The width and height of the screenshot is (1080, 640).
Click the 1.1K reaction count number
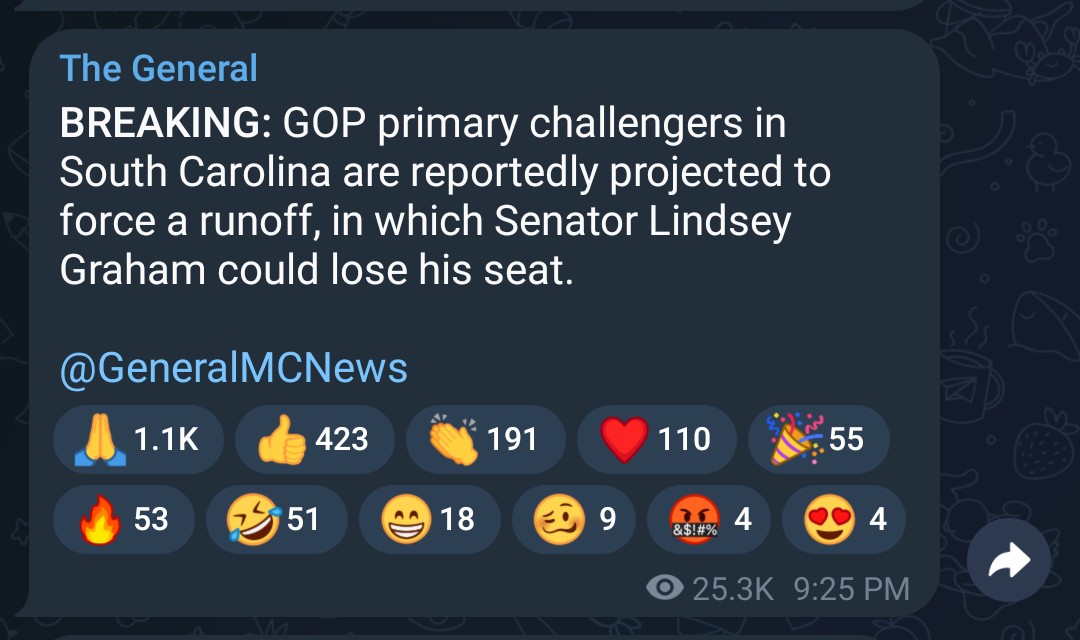pyautogui.click(x=167, y=439)
